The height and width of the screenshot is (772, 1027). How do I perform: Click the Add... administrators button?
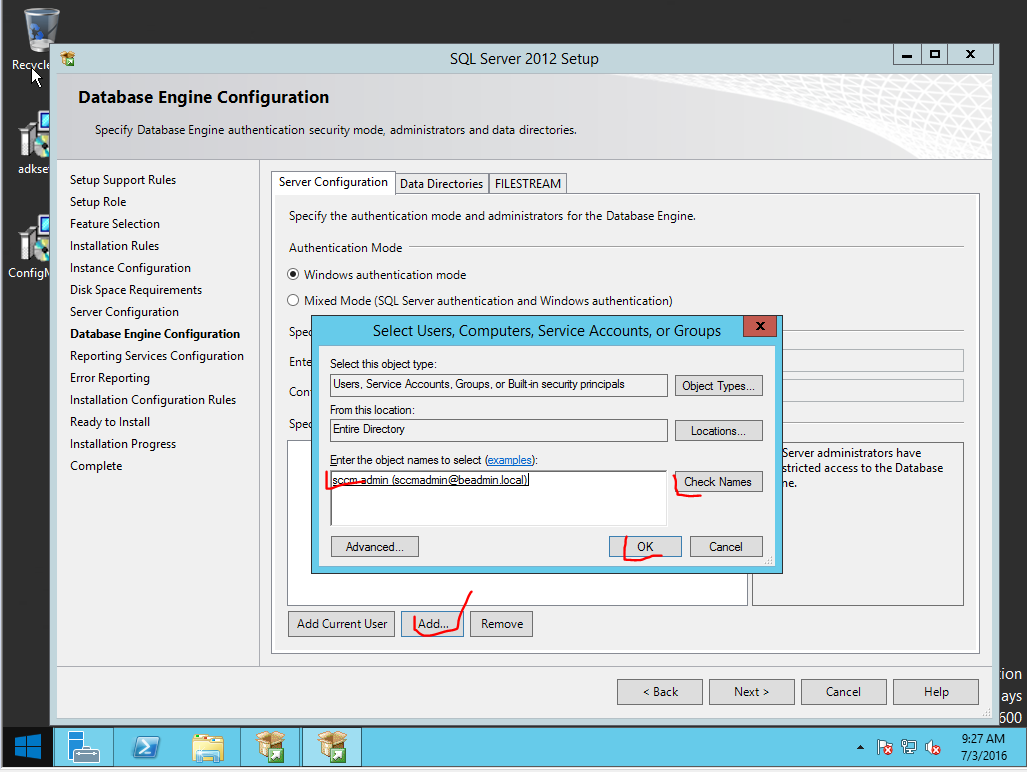[432, 624]
